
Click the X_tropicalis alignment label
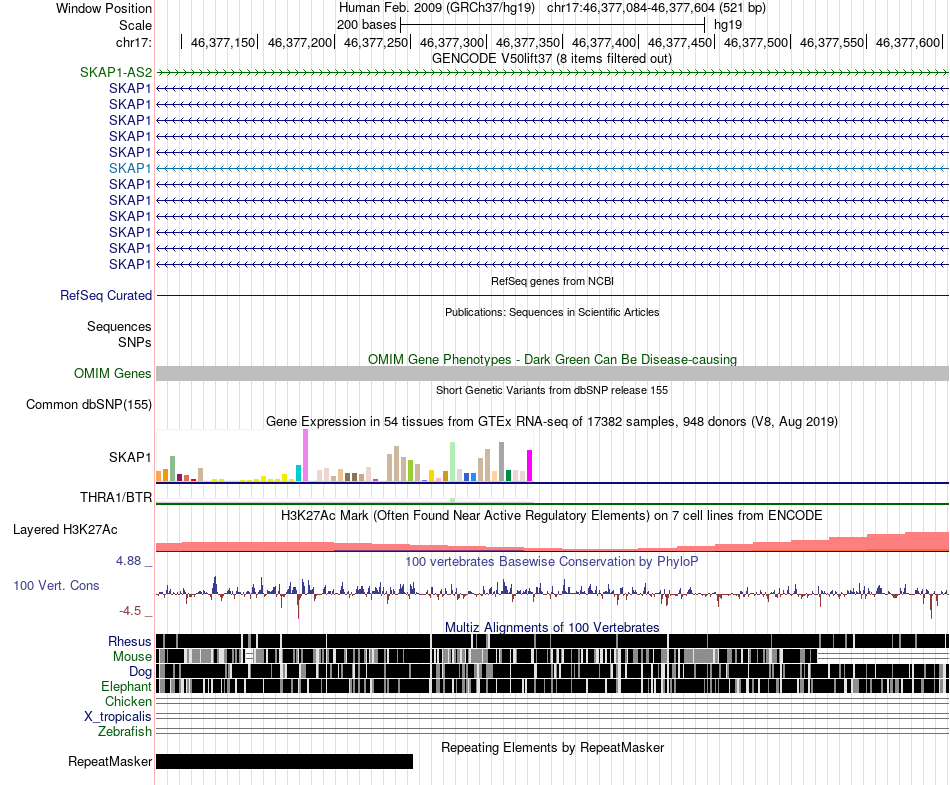[x=118, y=717]
